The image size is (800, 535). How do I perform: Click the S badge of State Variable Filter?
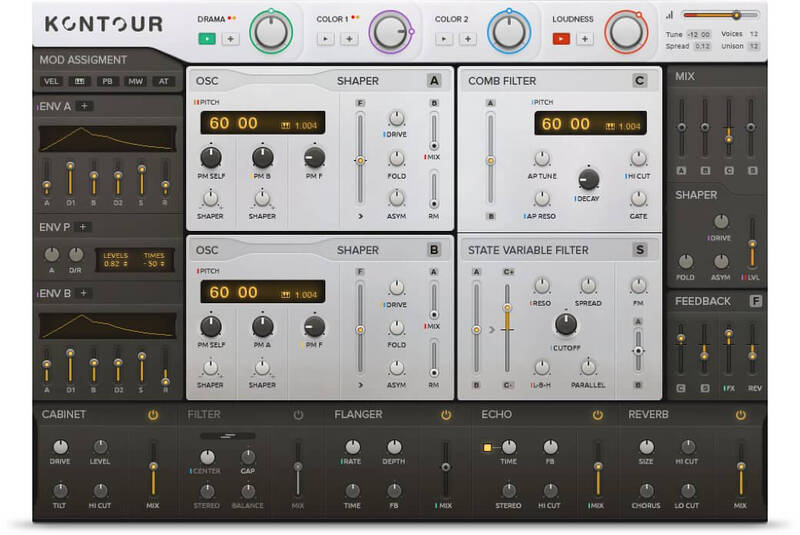(639, 250)
